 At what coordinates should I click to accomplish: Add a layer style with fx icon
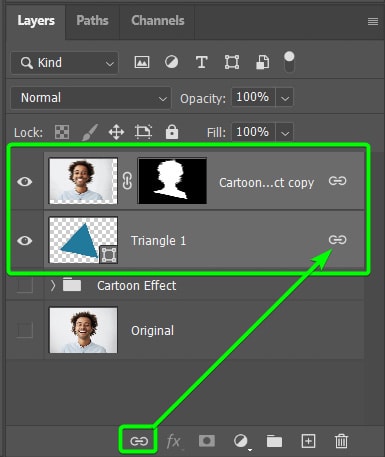(x=174, y=441)
